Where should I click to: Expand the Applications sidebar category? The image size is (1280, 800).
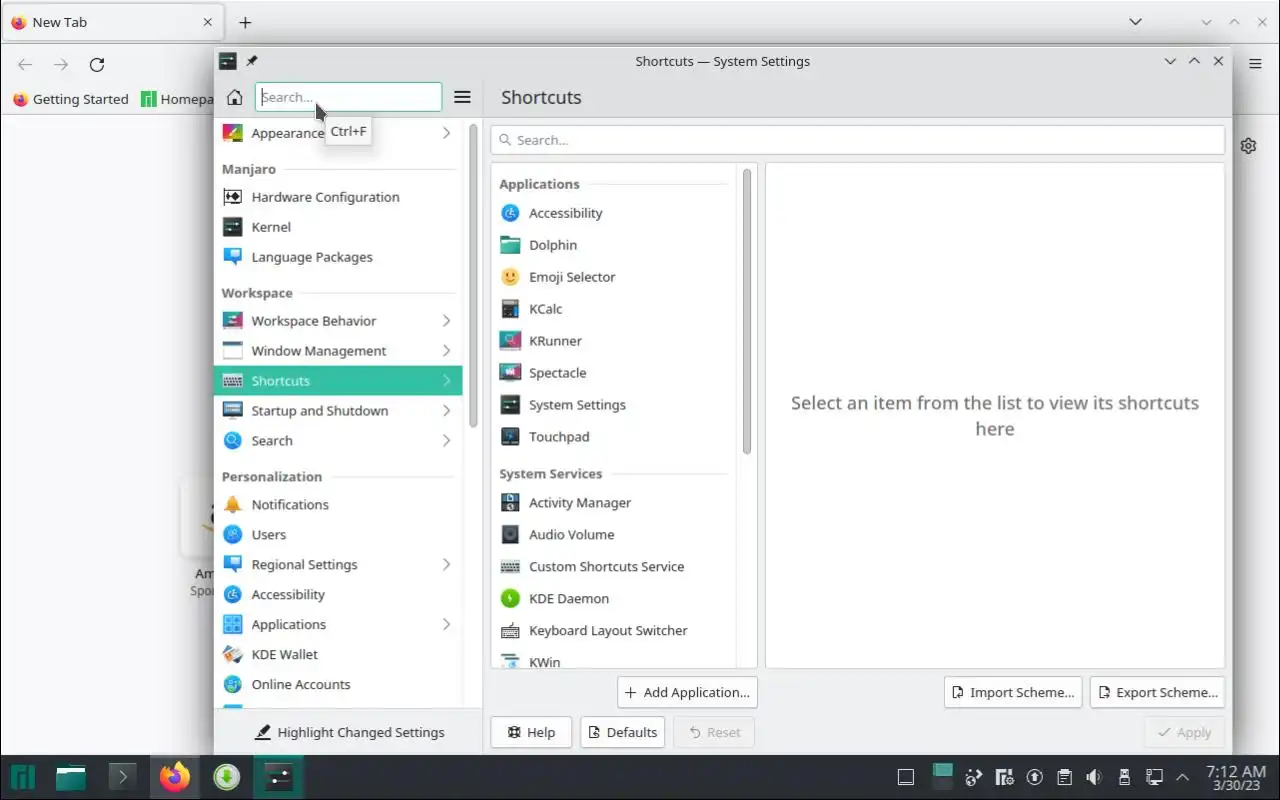click(x=446, y=625)
